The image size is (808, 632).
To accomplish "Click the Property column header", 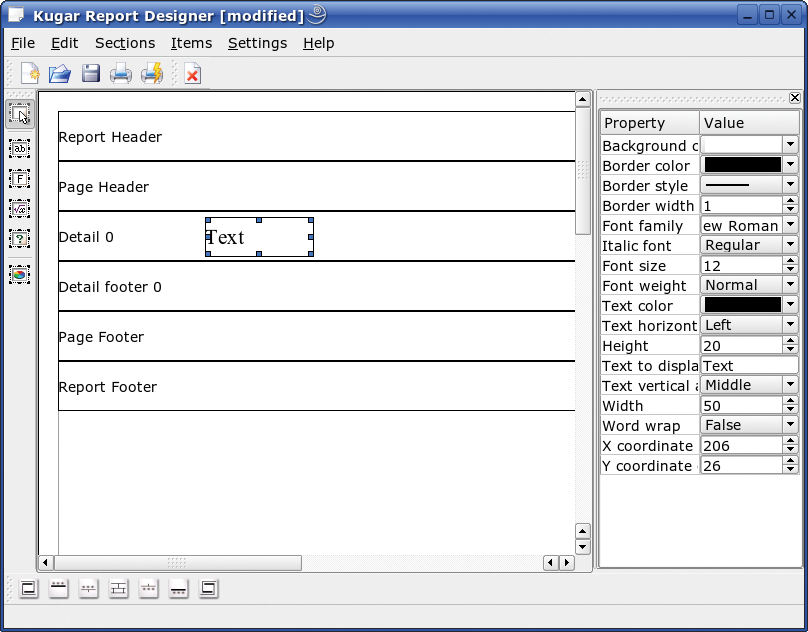I will point(650,123).
